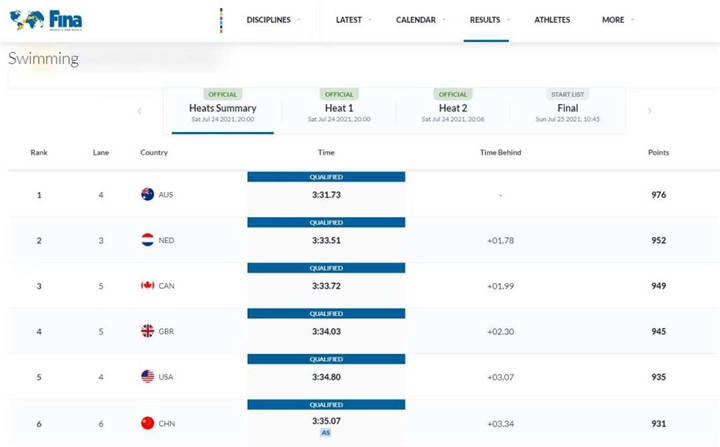This screenshot has width=720, height=447.
Task: Click the Canada flag icon
Action: [x=147, y=285]
